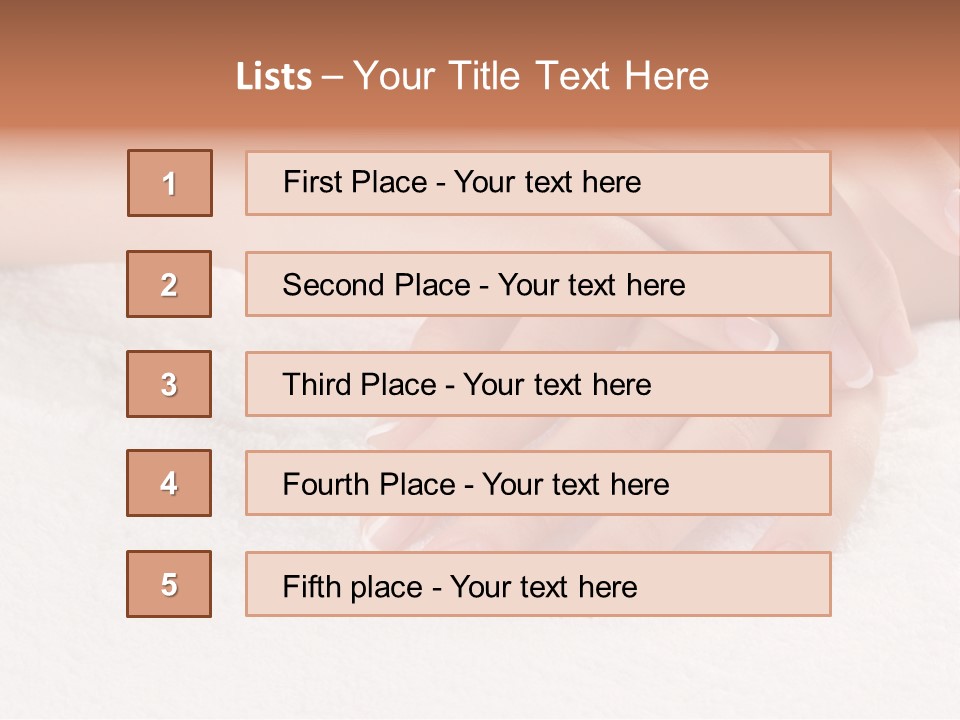The image size is (960, 720).
Task: Click the number 1 box
Action: (x=170, y=183)
